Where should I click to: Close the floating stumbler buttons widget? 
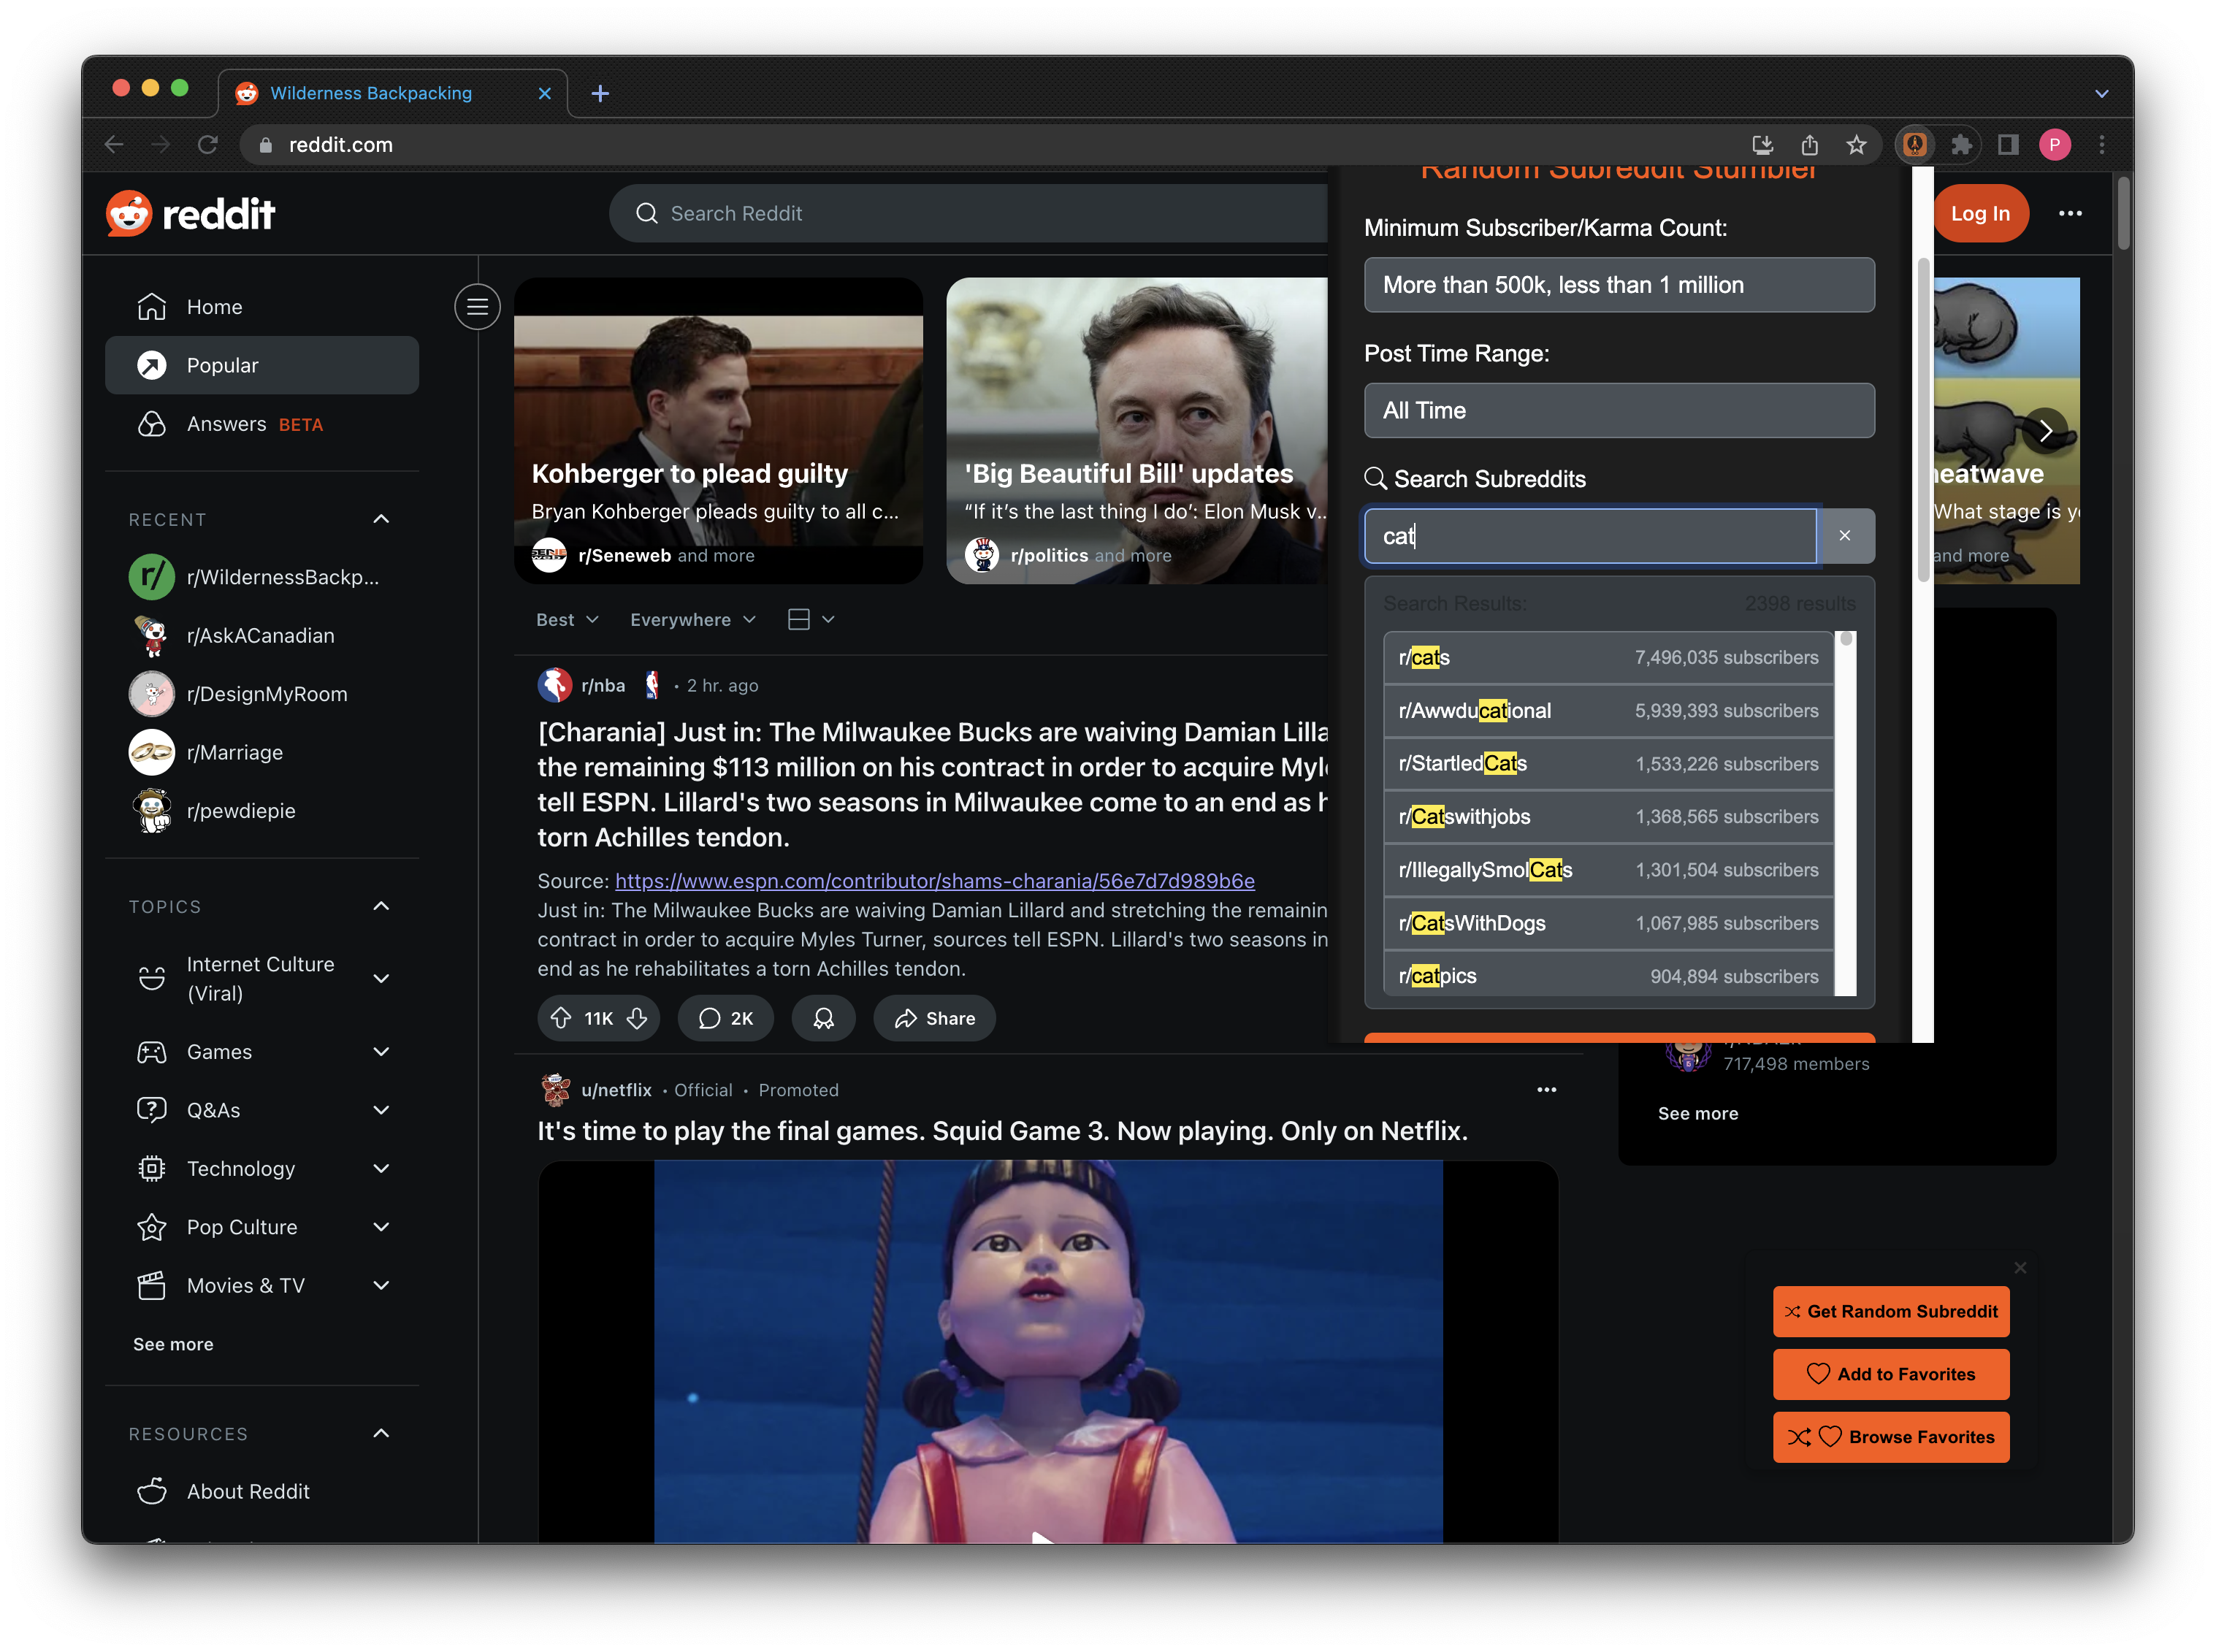(x=2020, y=1268)
